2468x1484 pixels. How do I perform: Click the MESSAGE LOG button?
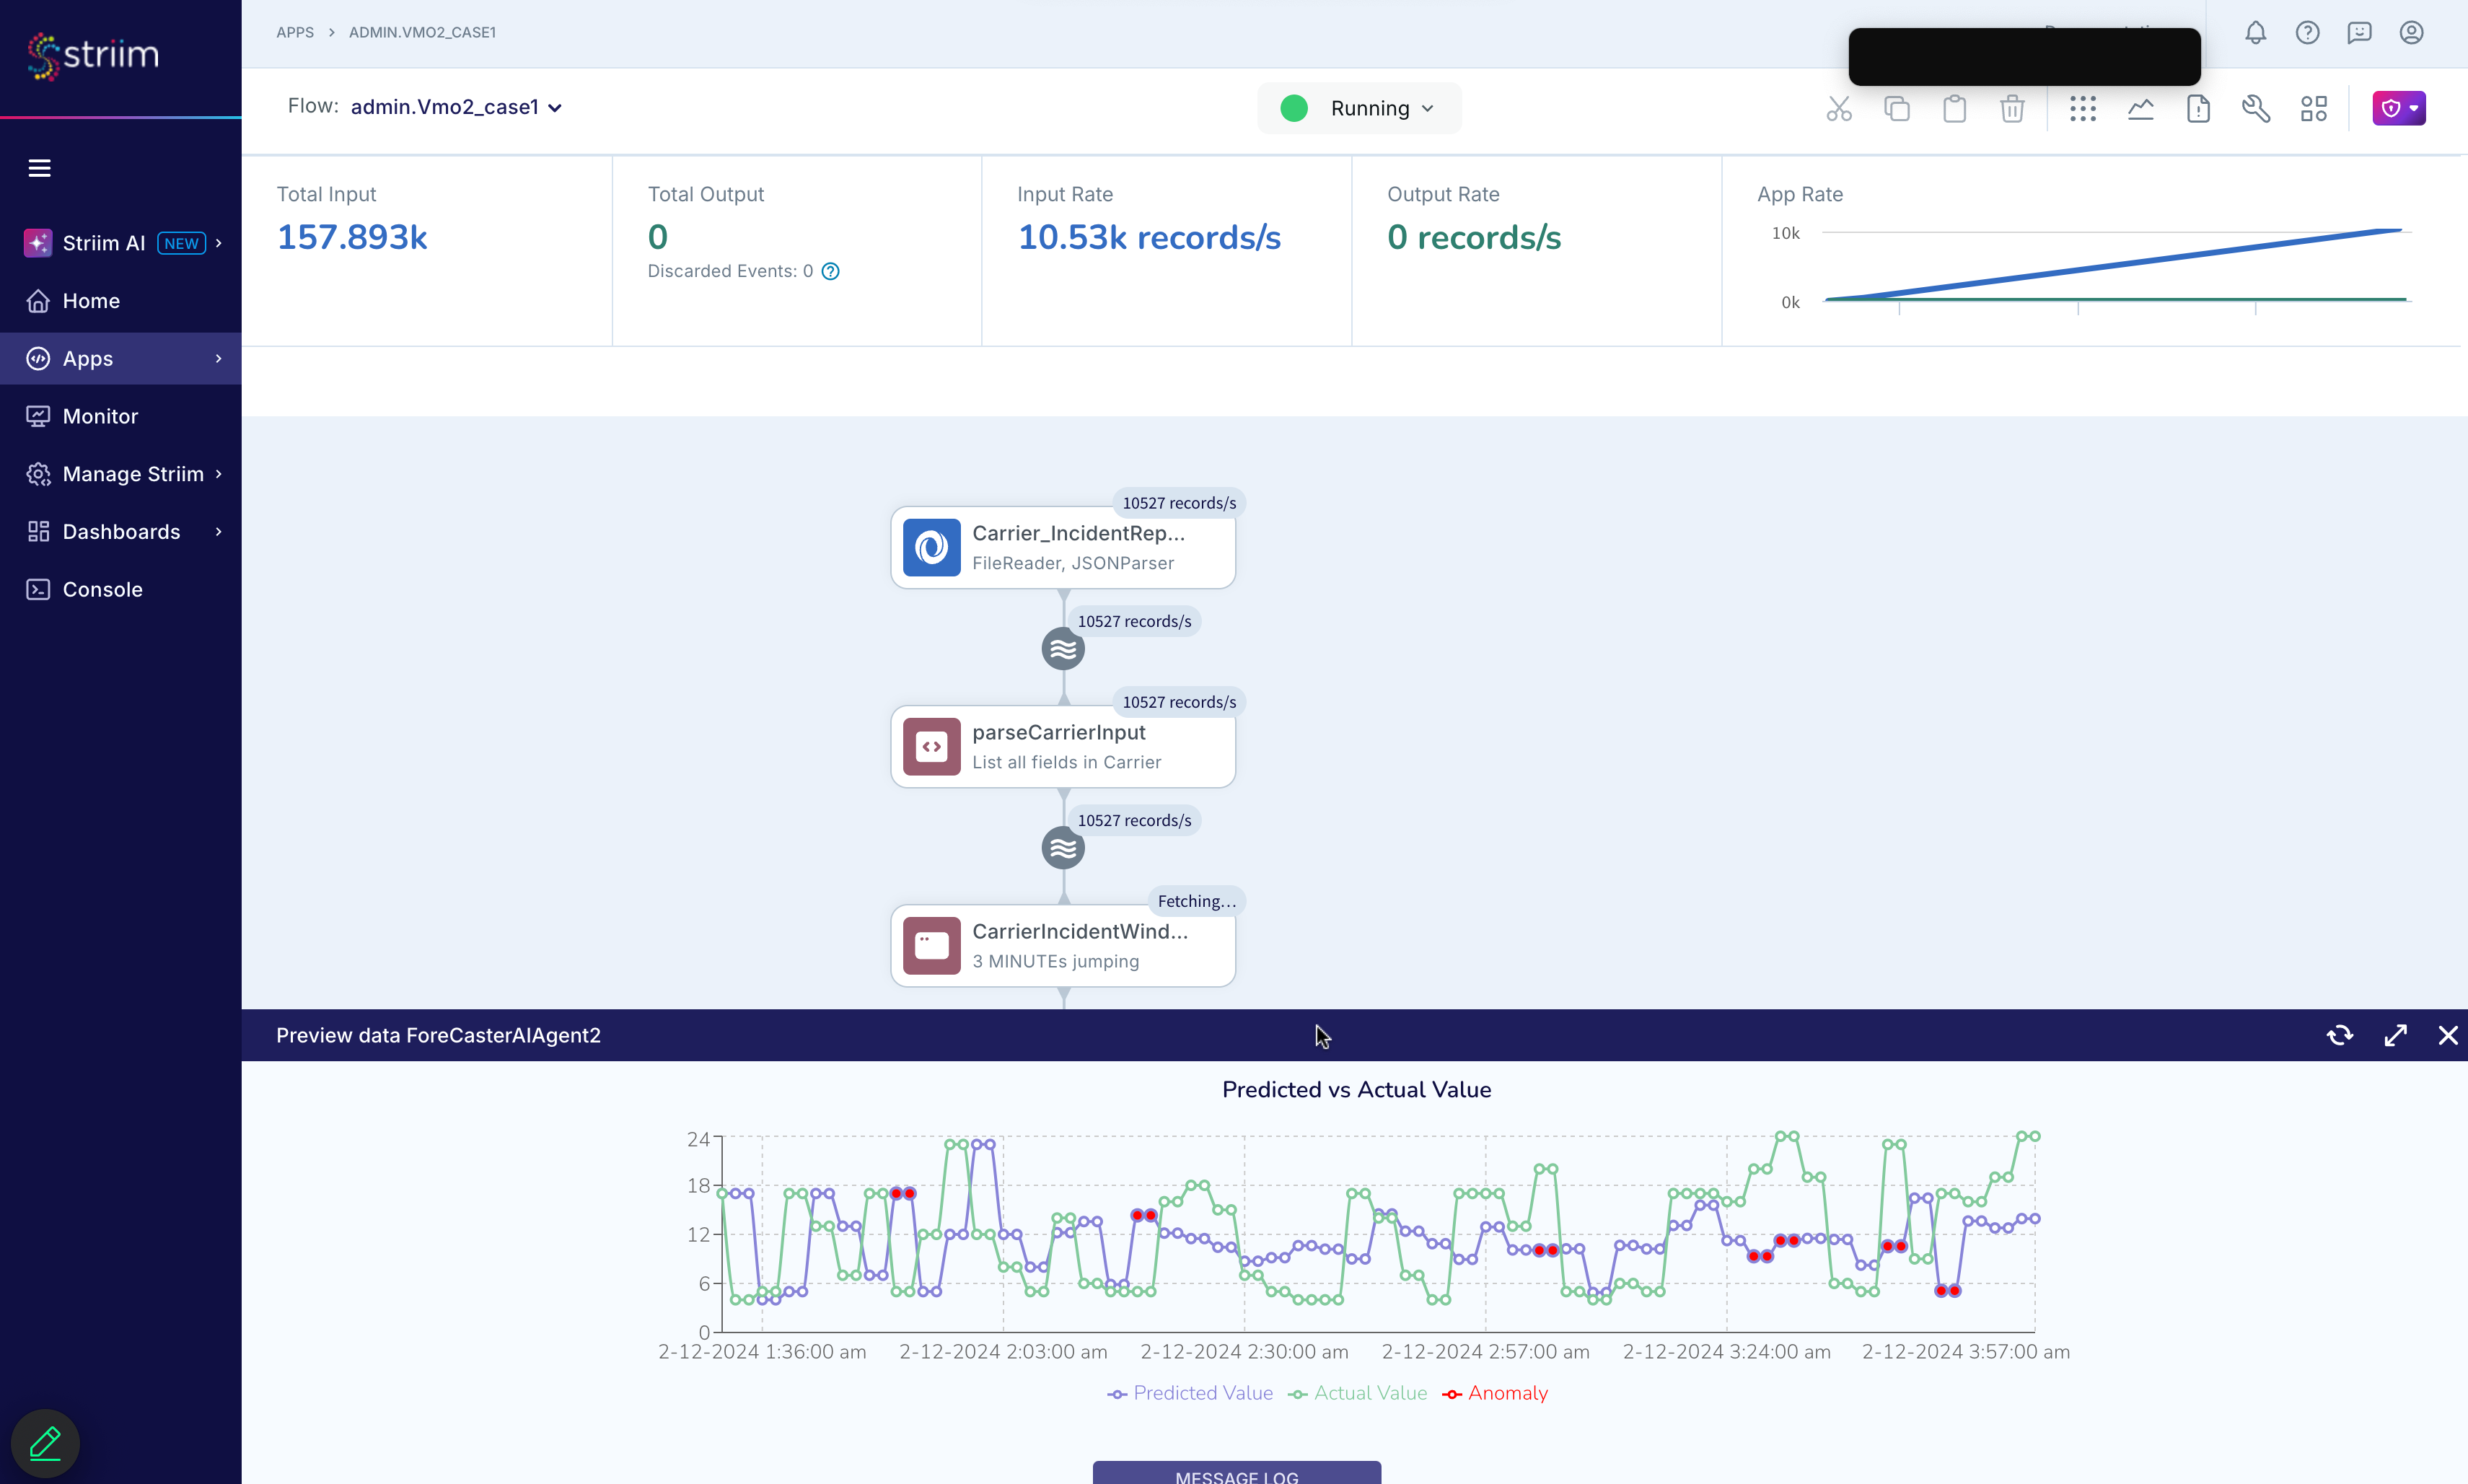(1236, 1474)
